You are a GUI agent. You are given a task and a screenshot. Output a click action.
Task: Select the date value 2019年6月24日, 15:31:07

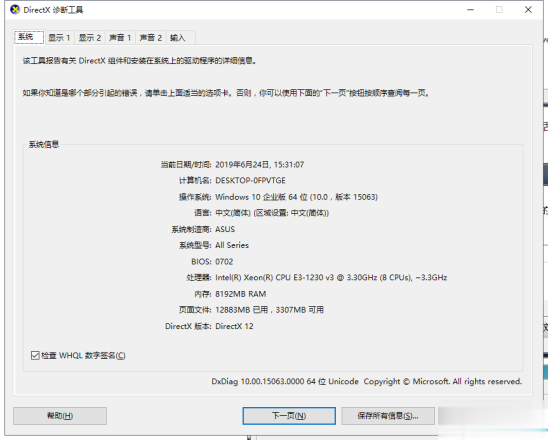(x=259, y=165)
